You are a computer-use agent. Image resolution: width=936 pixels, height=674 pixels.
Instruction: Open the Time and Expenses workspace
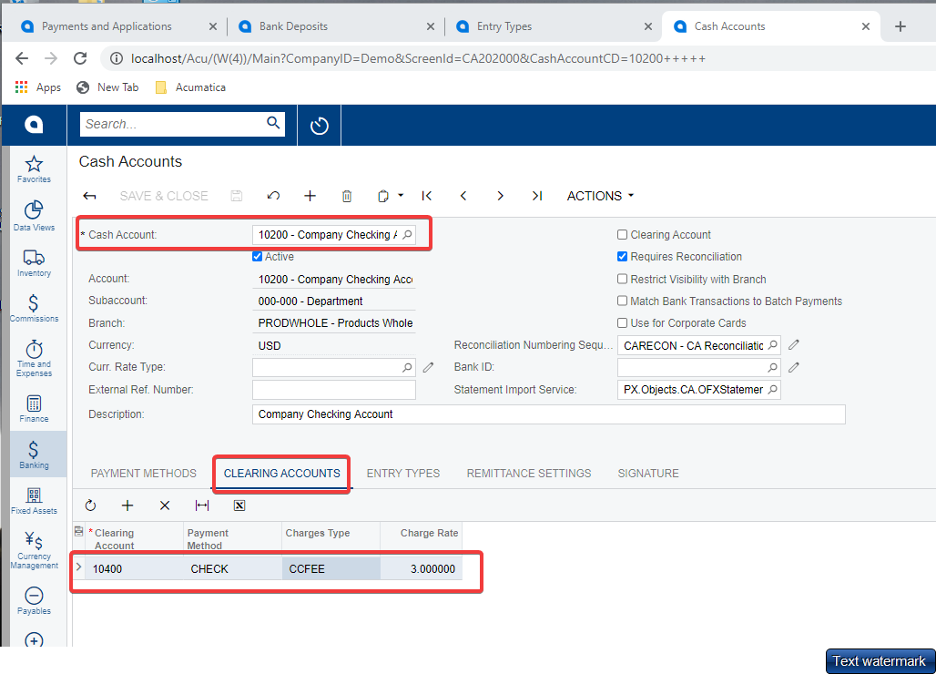[x=33, y=357]
